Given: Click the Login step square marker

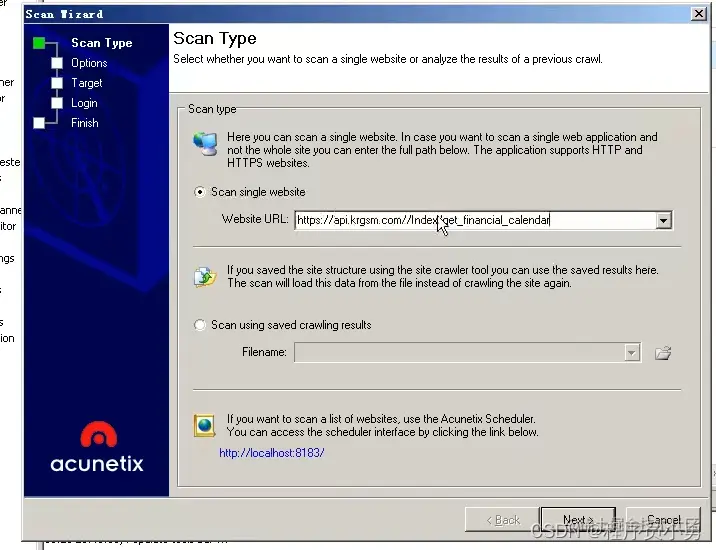Looking at the screenshot, I should tap(57, 103).
